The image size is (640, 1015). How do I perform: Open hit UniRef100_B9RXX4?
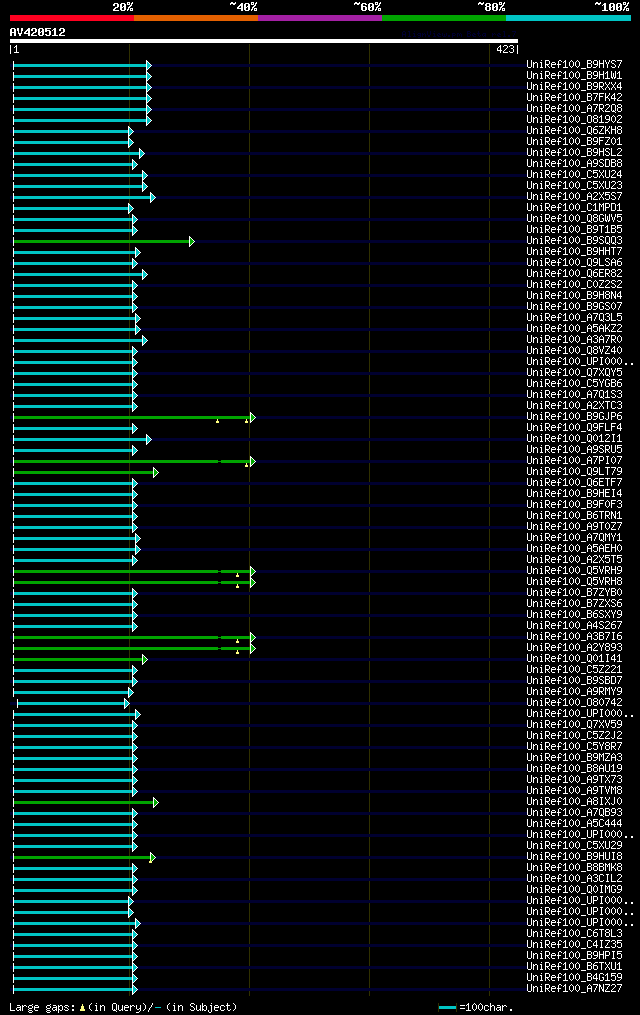pyautogui.click(x=574, y=87)
